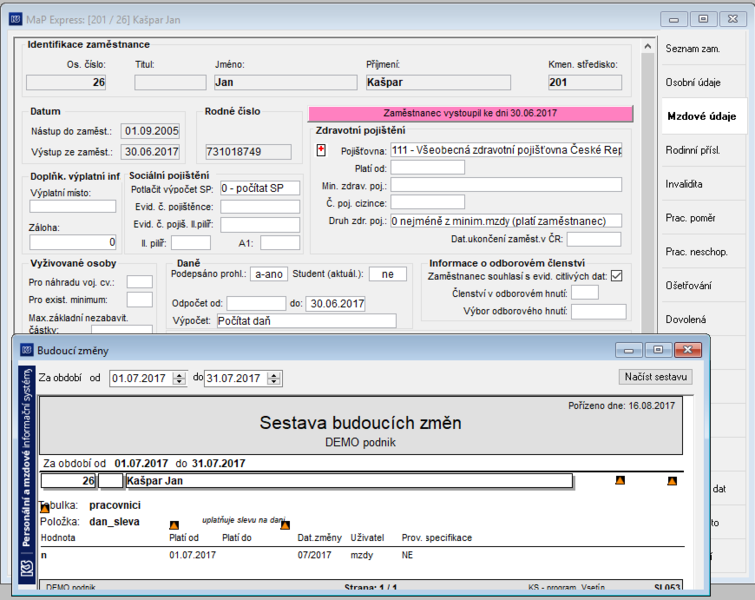Click the stepper arrows on the 'do' date field
The image size is (755, 600).
pyautogui.click(x=274, y=378)
